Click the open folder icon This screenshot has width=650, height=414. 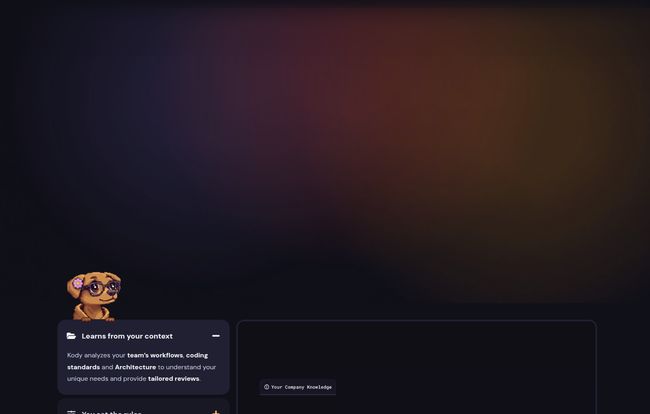[71, 336]
